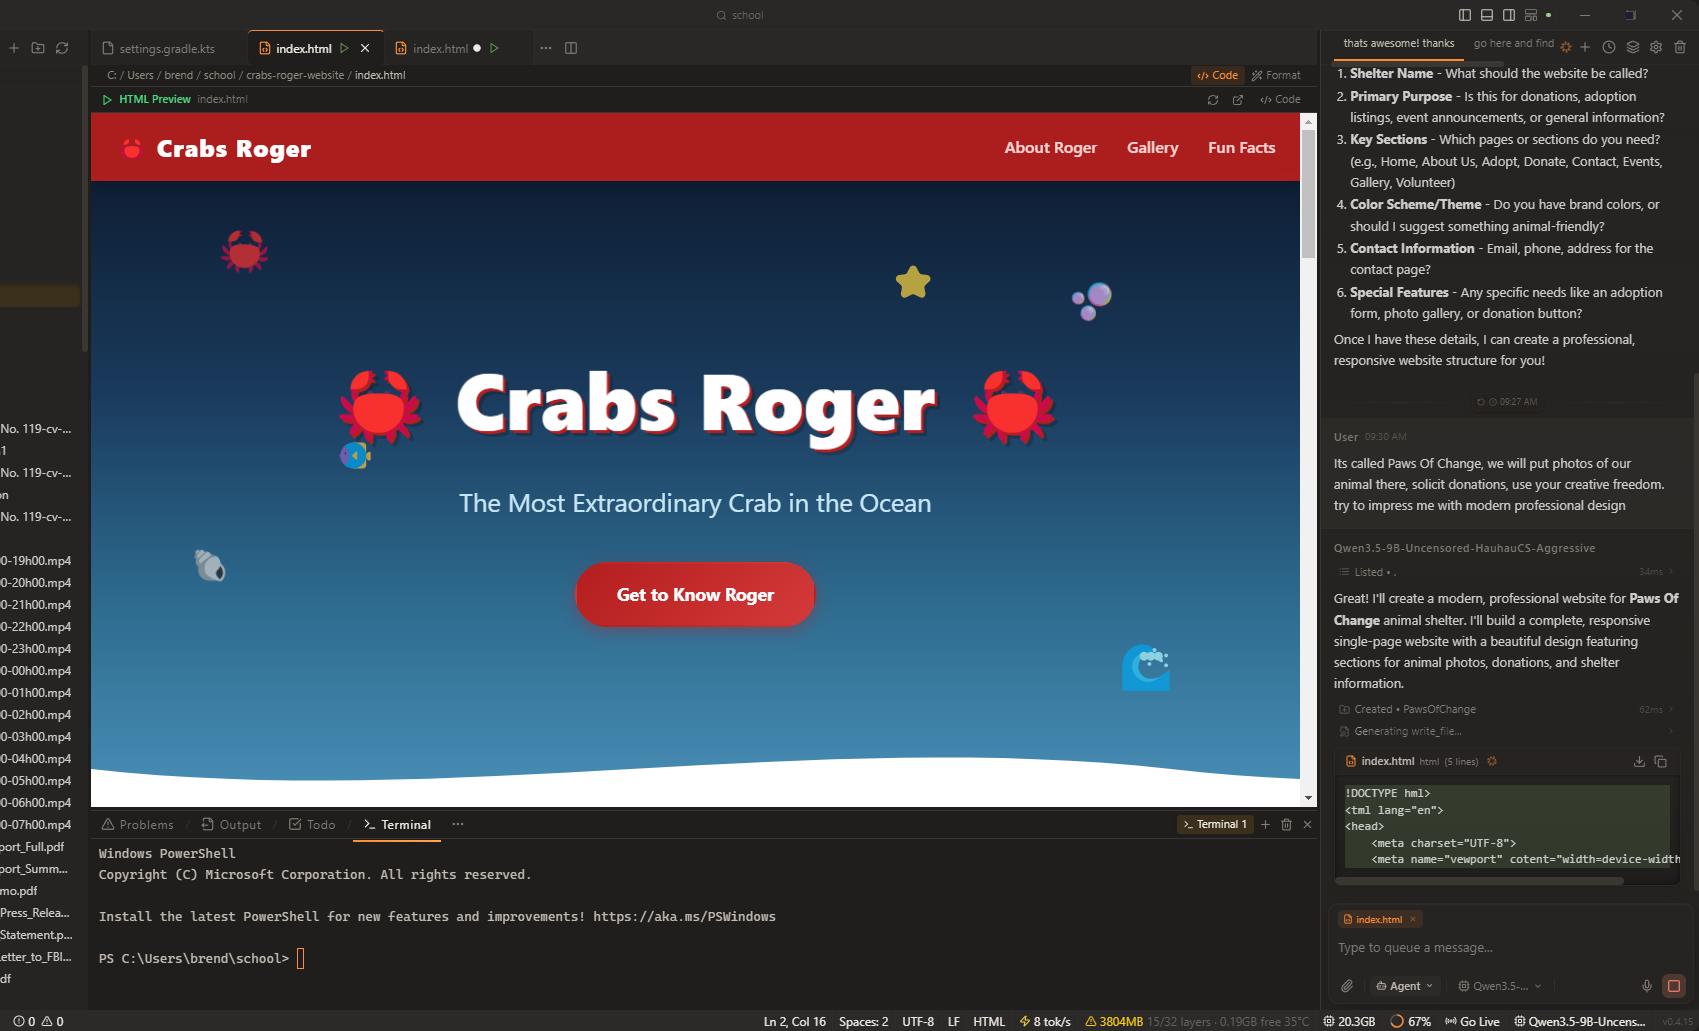Toggle the left sidebar layout button
Image resolution: width=1699 pixels, height=1031 pixels.
(x=1465, y=15)
